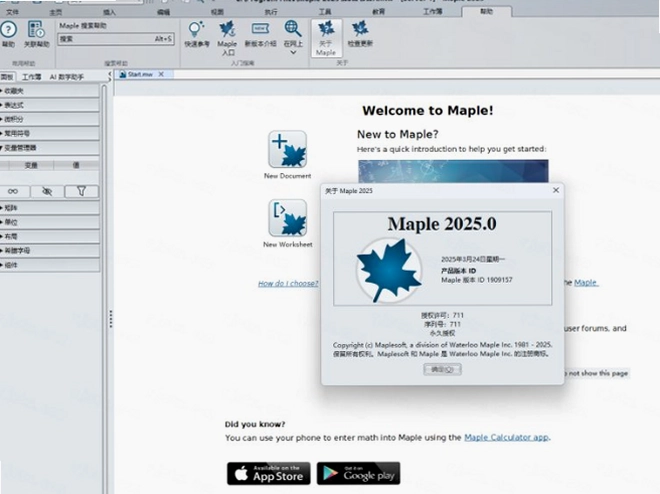Close the 关于 Maple 2025 dialog
Image resolution: width=660 pixels, height=494 pixels.
(556, 190)
